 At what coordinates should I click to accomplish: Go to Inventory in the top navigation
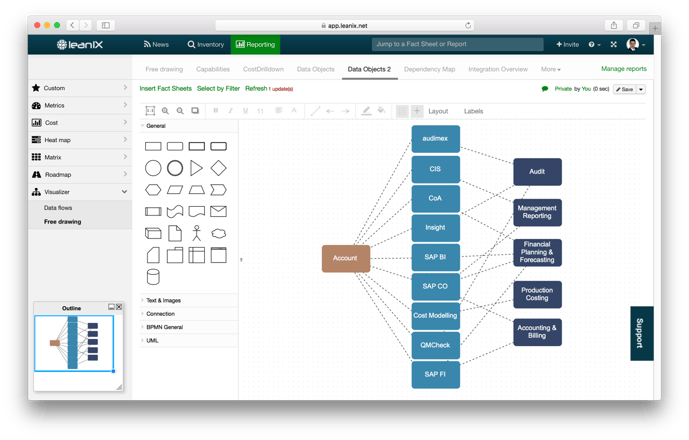click(x=206, y=44)
